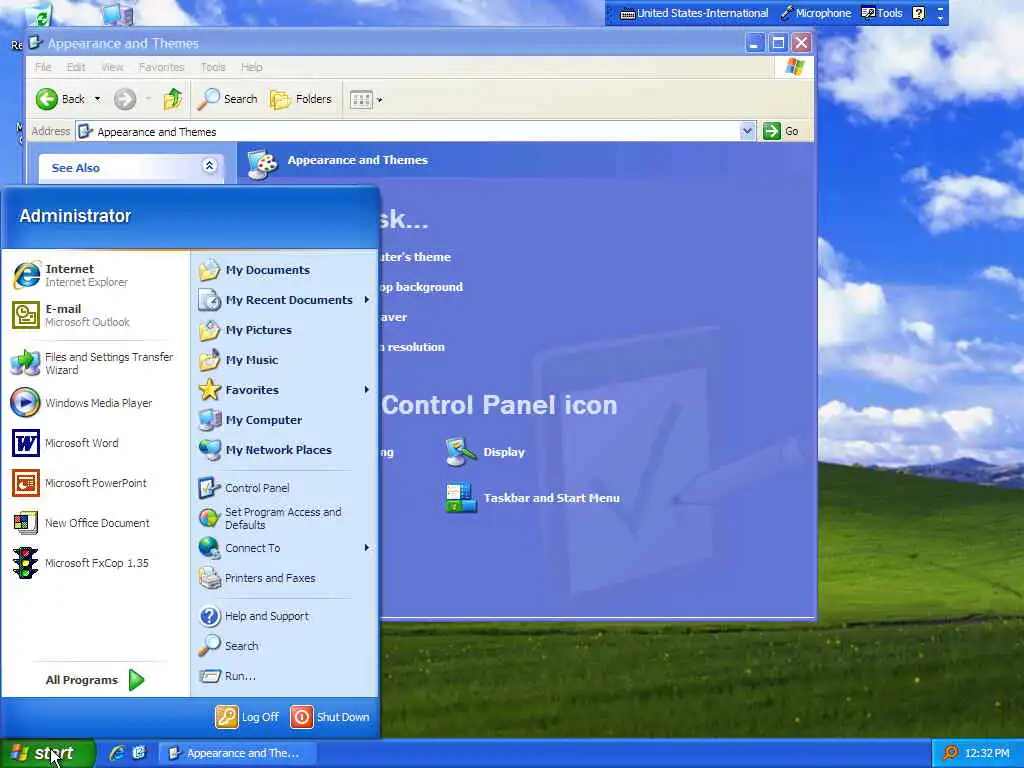Expand Favorites submenu in Start menu

click(x=366, y=390)
